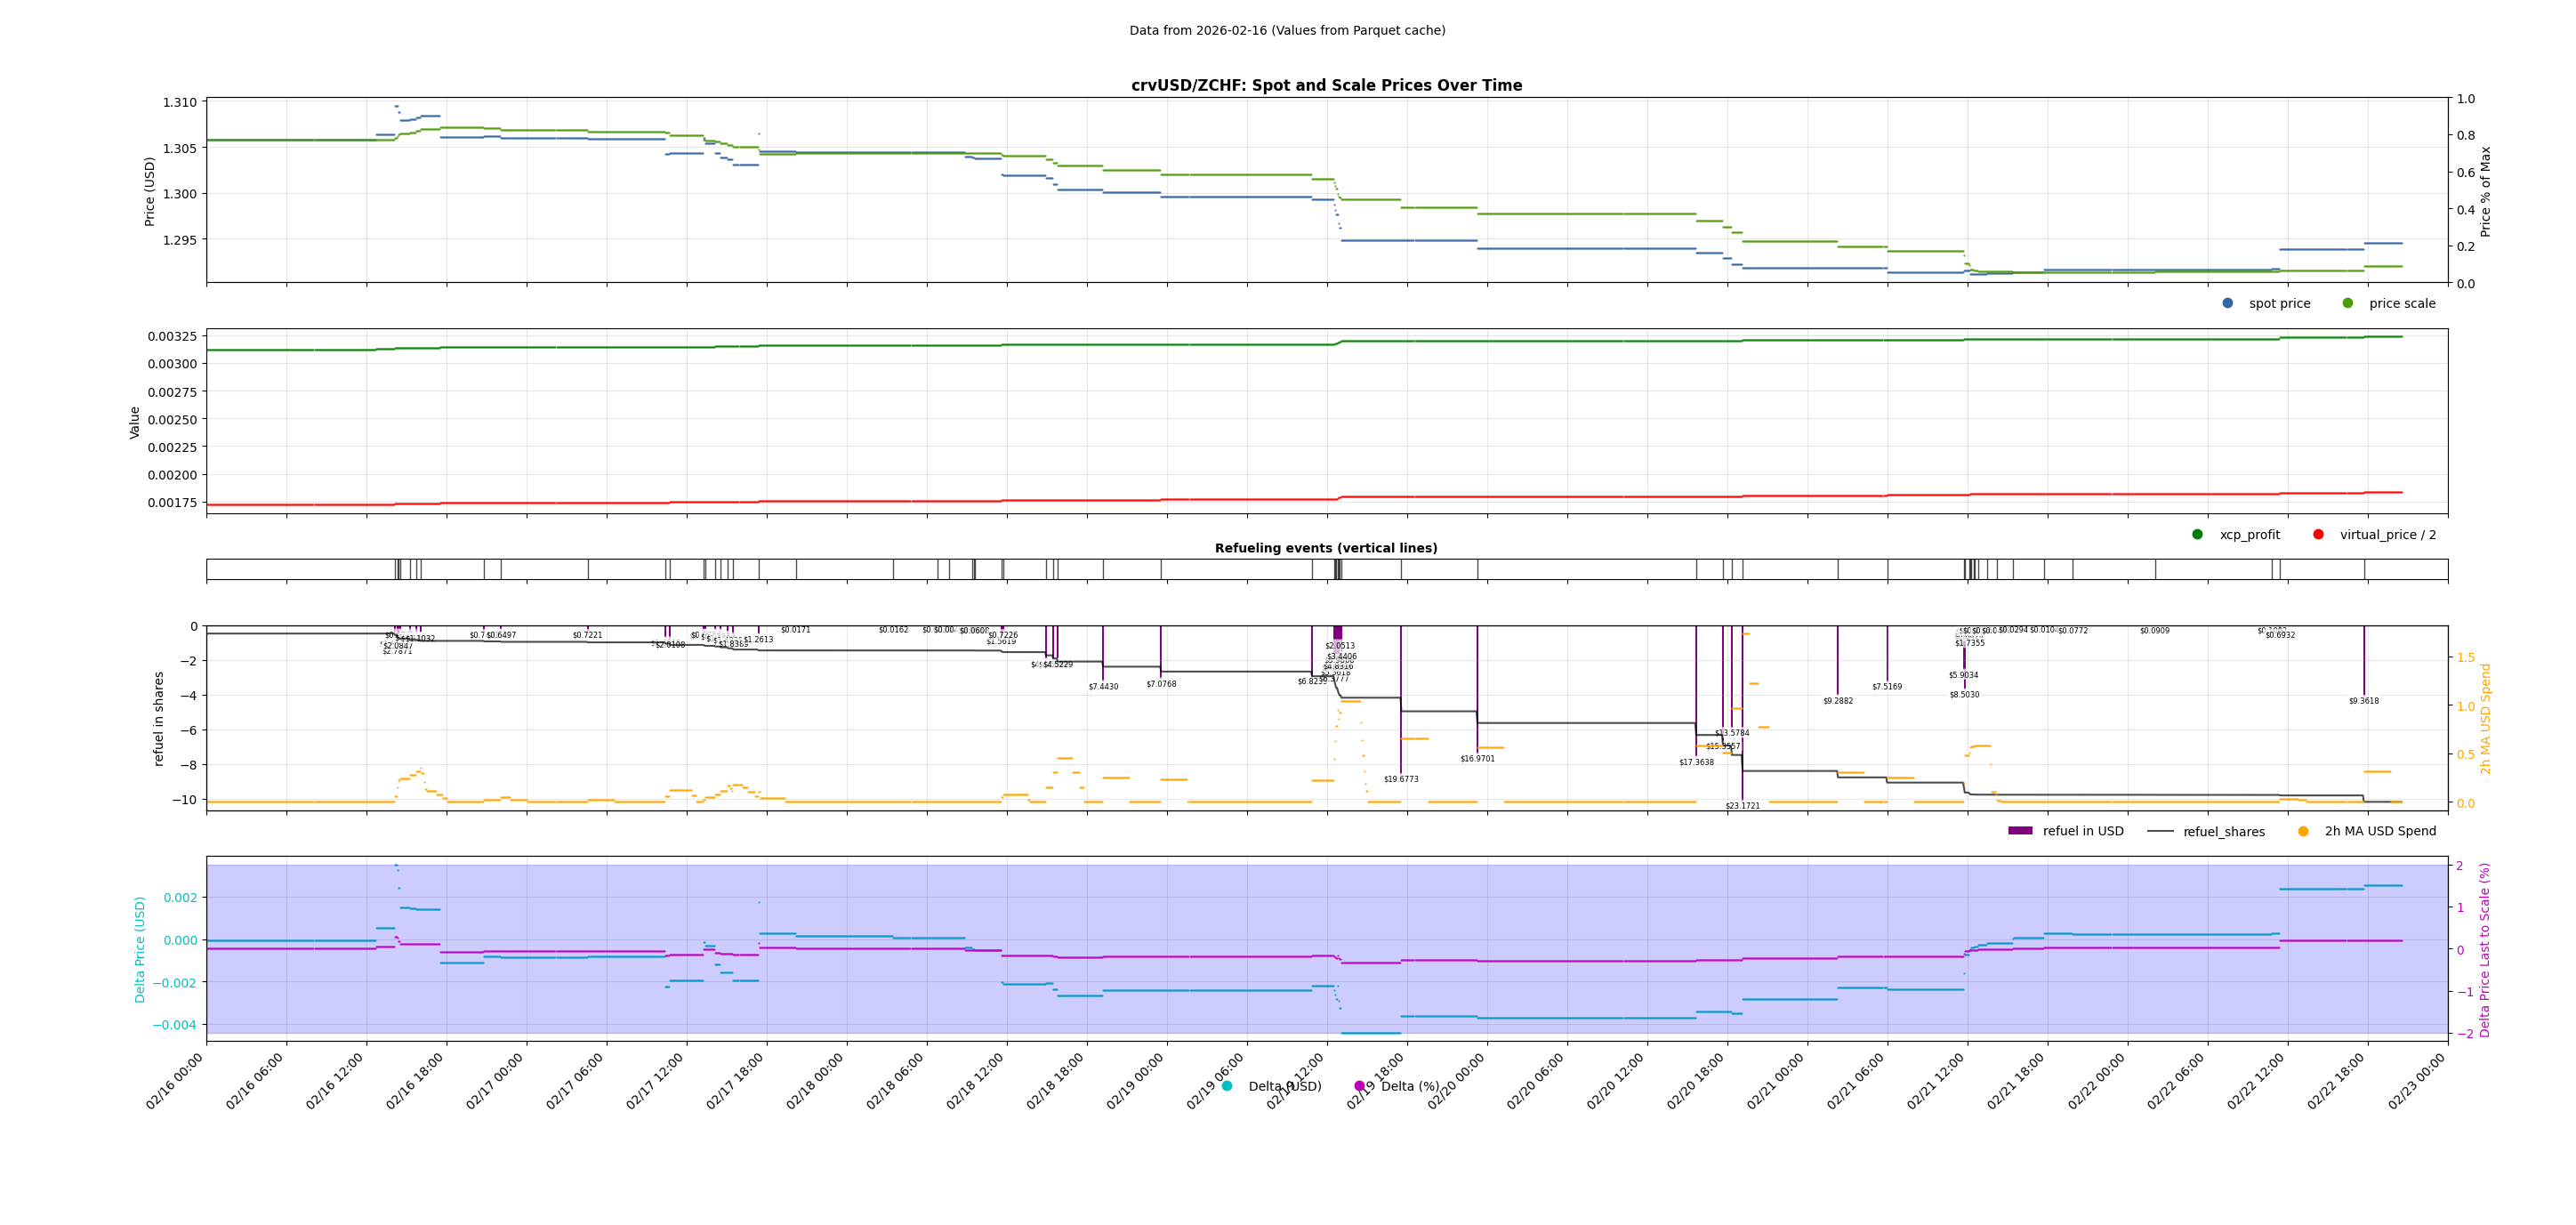
Task: Click the $19.6773 refuel annotation
Action: pos(1401,779)
